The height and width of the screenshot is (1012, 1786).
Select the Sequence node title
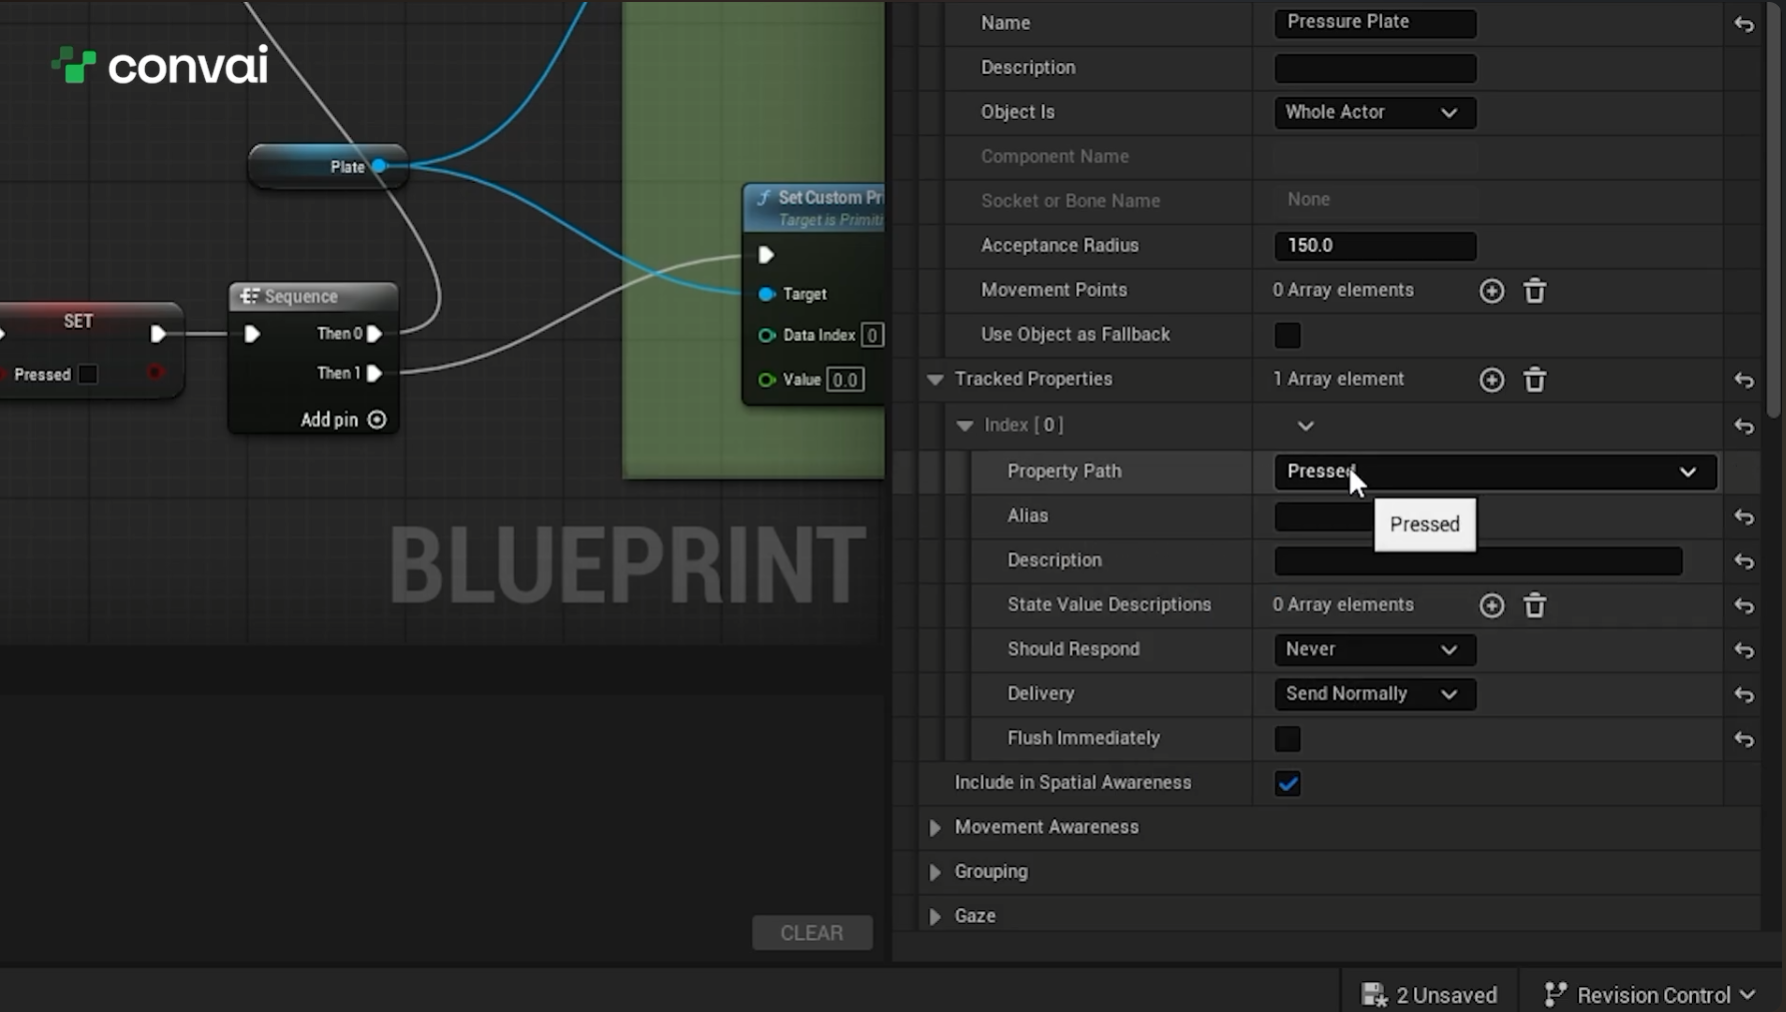[301, 296]
